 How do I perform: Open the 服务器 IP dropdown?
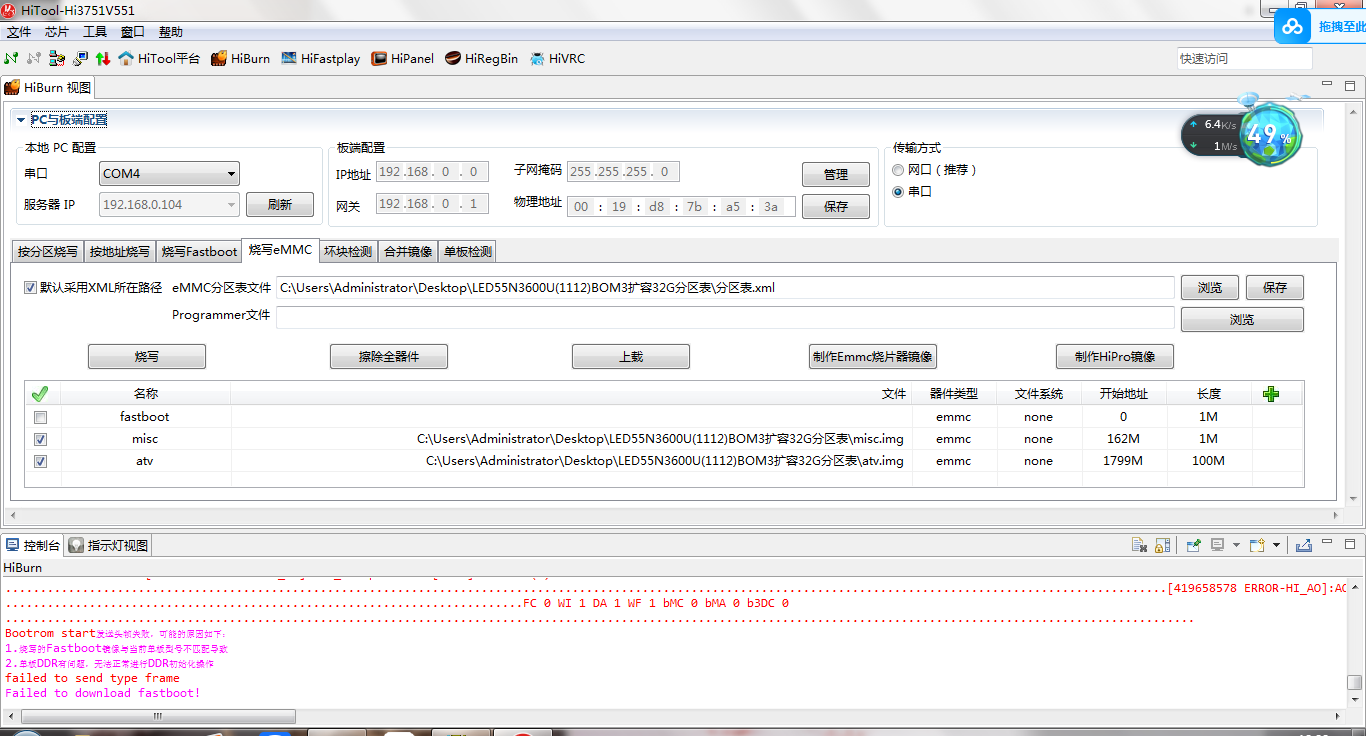[170, 205]
